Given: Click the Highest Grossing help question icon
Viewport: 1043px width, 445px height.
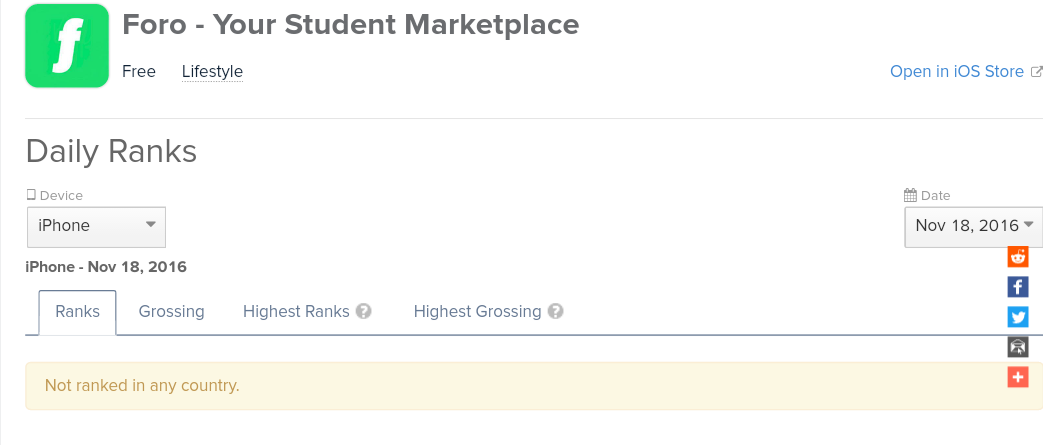Looking at the screenshot, I should coord(556,311).
